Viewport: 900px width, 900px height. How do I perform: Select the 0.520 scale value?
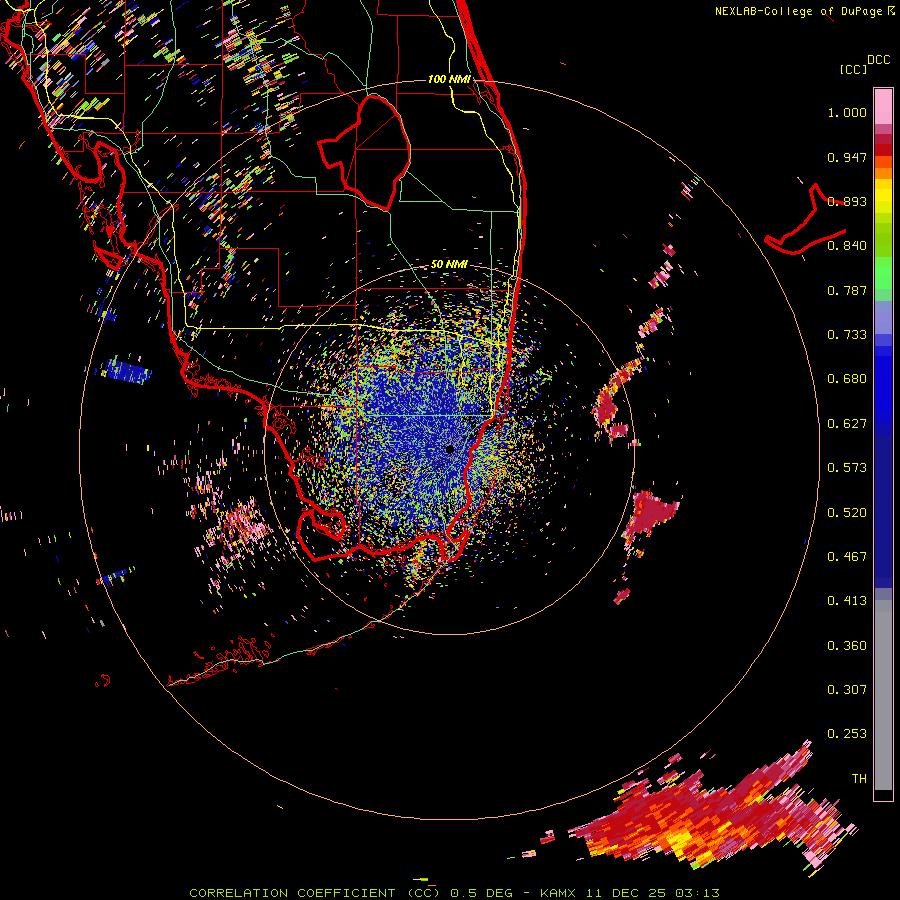847,513
